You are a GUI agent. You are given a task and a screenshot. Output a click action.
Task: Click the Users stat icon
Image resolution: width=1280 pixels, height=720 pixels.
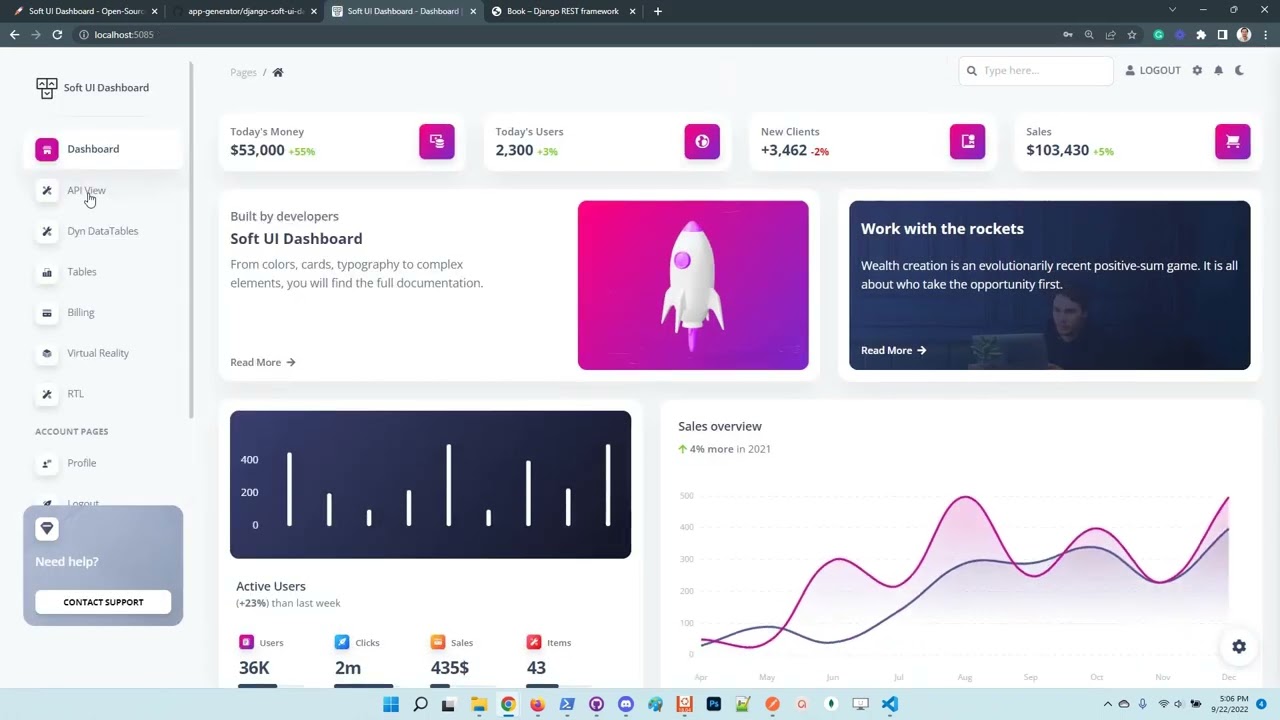246,642
